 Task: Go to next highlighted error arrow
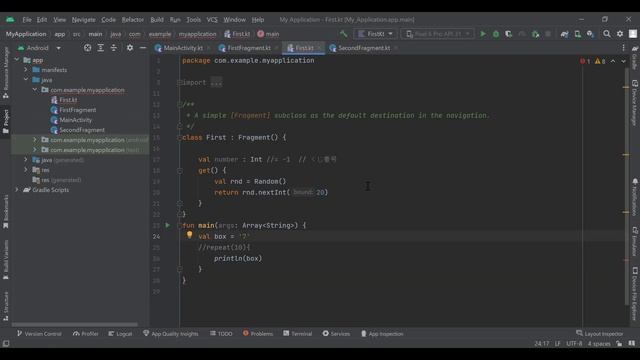(623, 61)
